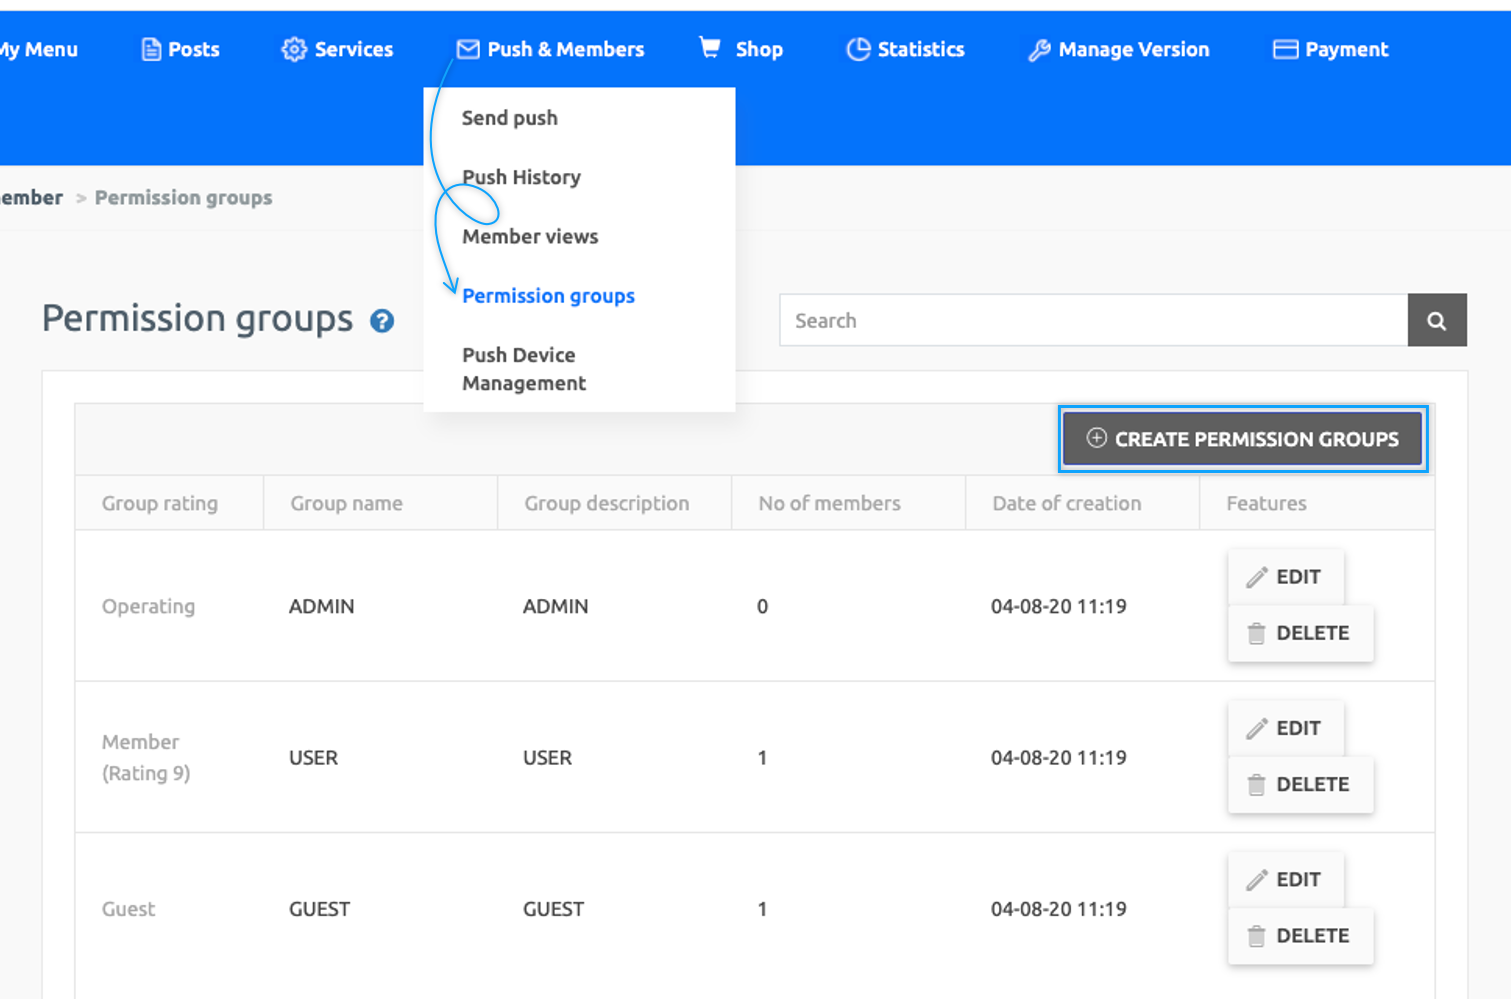Viewport: 1511px width, 999px height.
Task: Click the Create Permission Groups button
Action: tap(1242, 439)
